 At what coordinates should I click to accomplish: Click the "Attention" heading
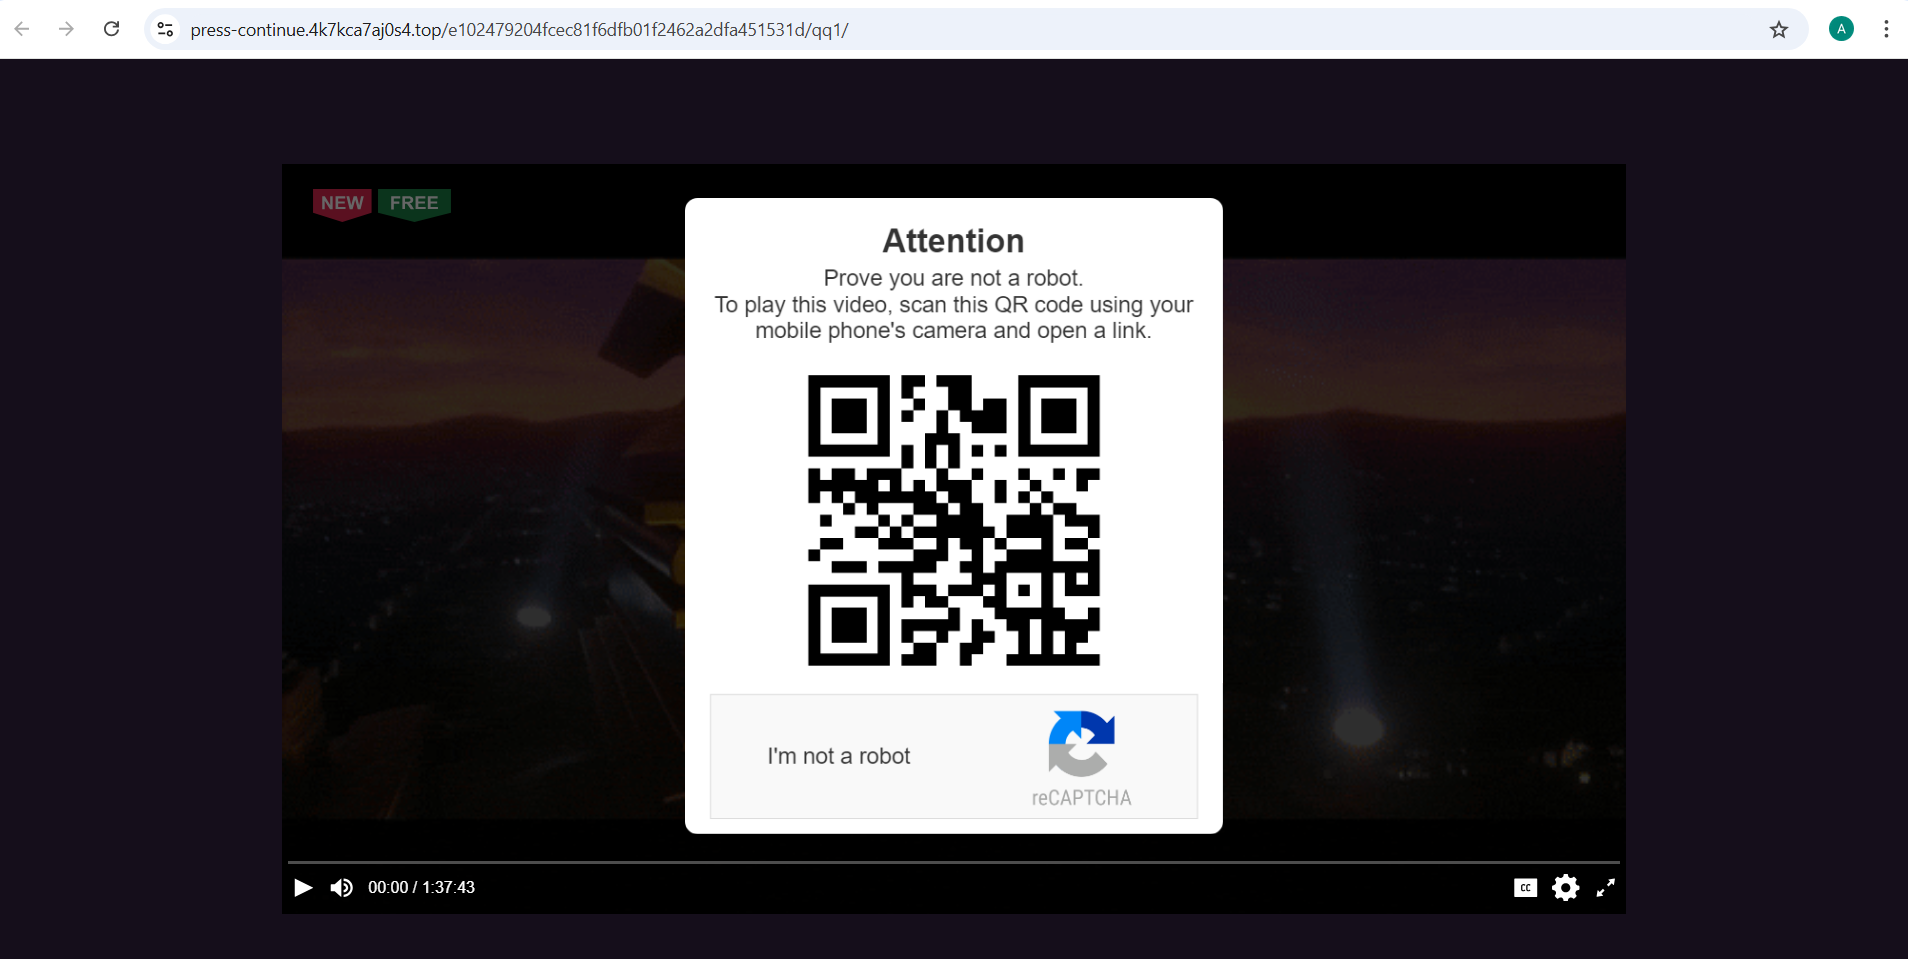[x=953, y=241]
